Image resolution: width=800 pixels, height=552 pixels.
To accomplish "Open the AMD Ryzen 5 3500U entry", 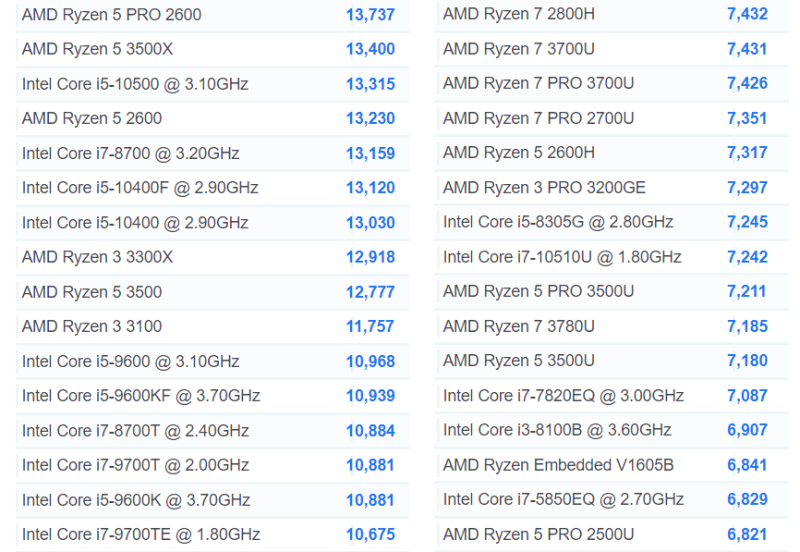I will (x=519, y=361).
